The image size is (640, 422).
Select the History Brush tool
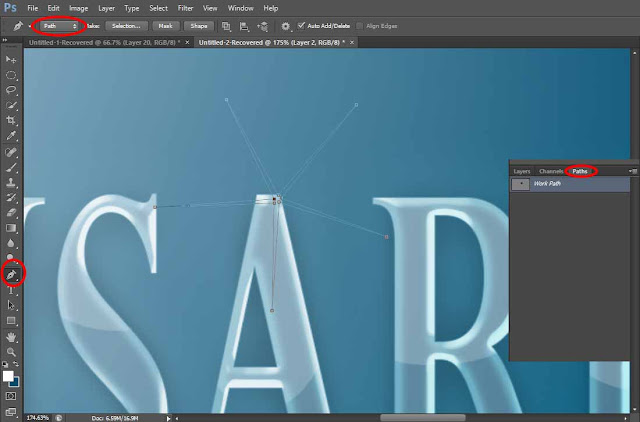pos(11,198)
